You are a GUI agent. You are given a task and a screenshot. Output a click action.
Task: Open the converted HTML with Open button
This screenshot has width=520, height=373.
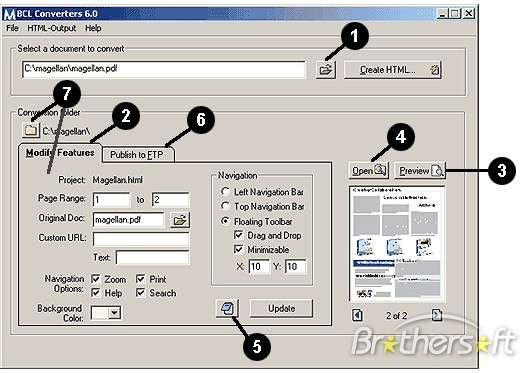point(369,171)
